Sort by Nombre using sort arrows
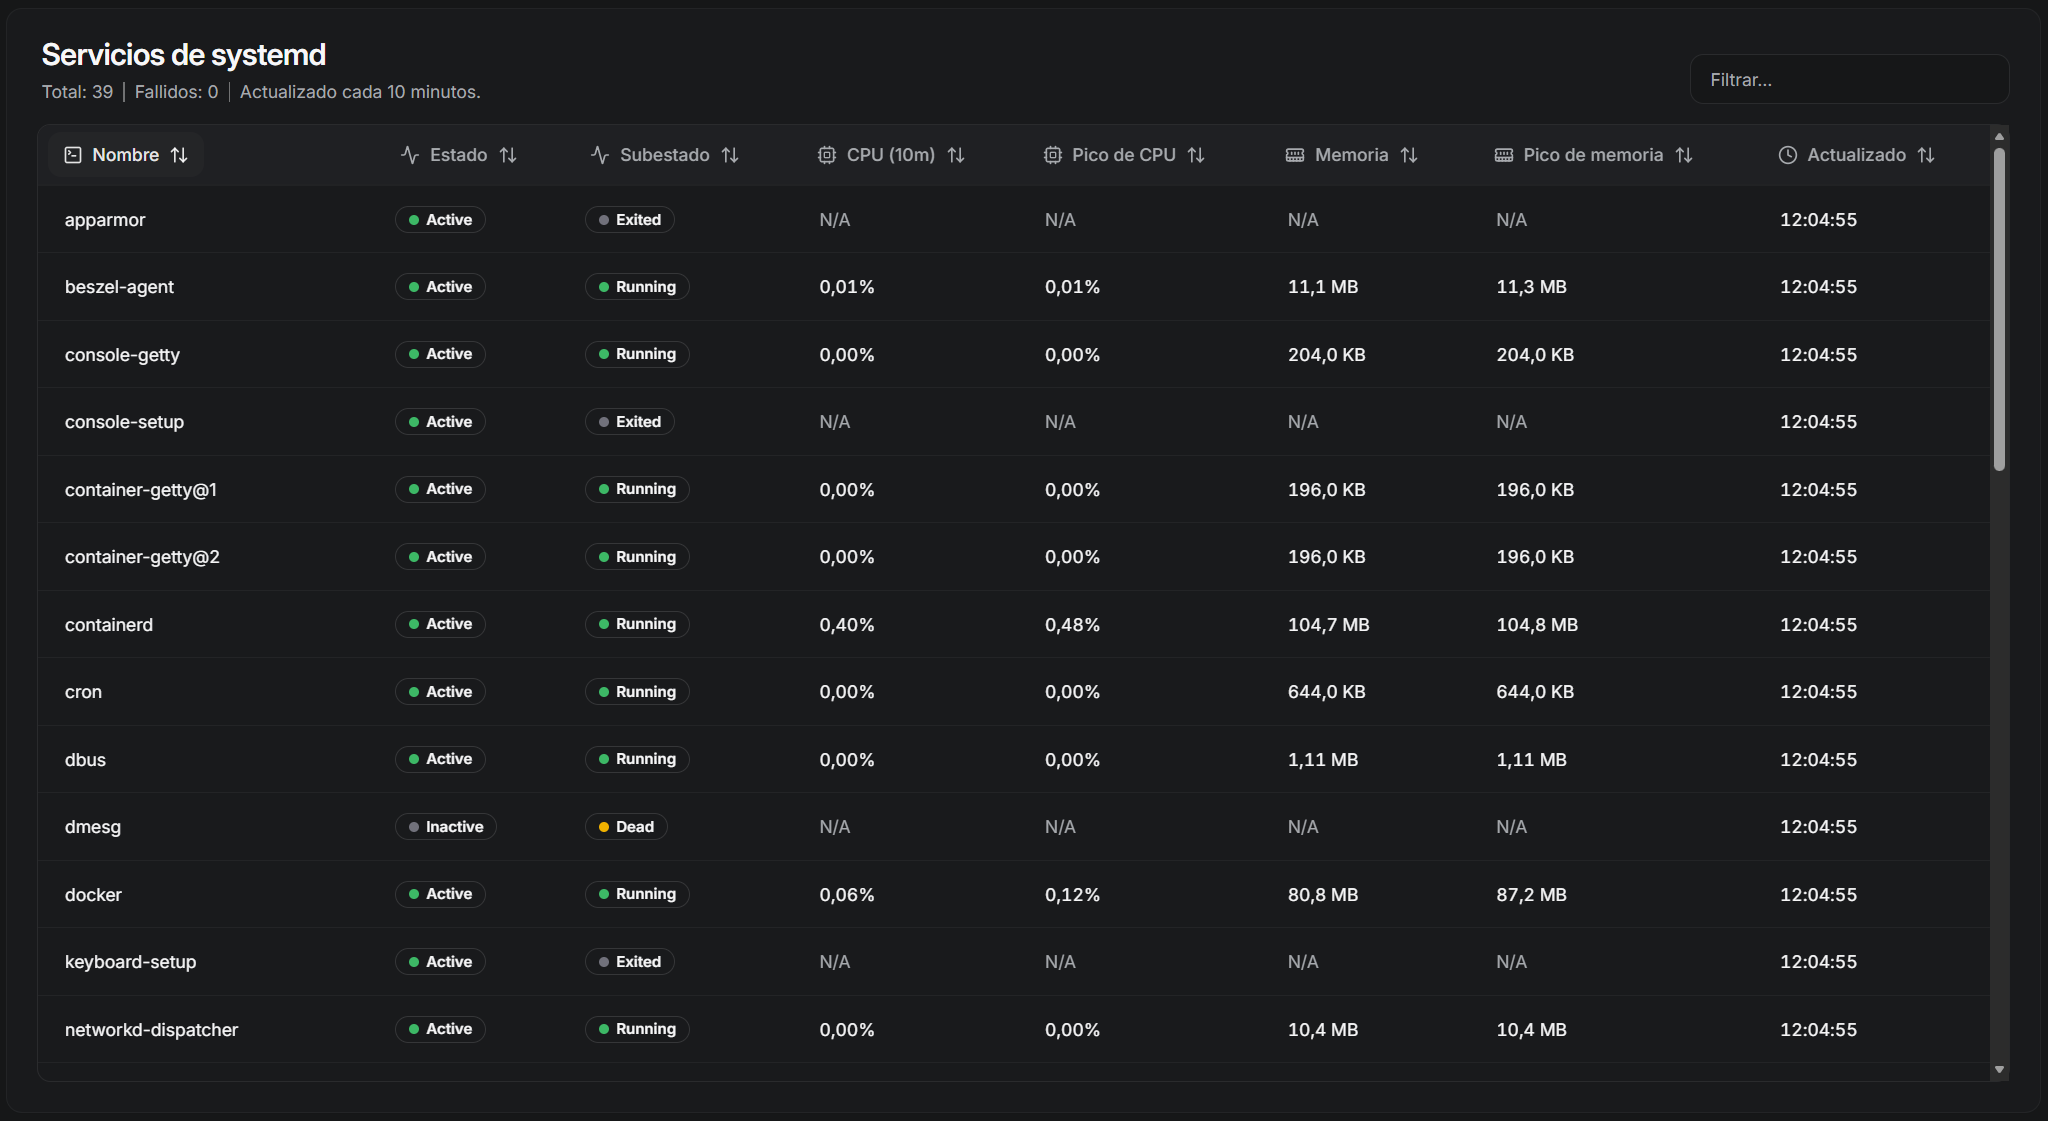 point(179,155)
